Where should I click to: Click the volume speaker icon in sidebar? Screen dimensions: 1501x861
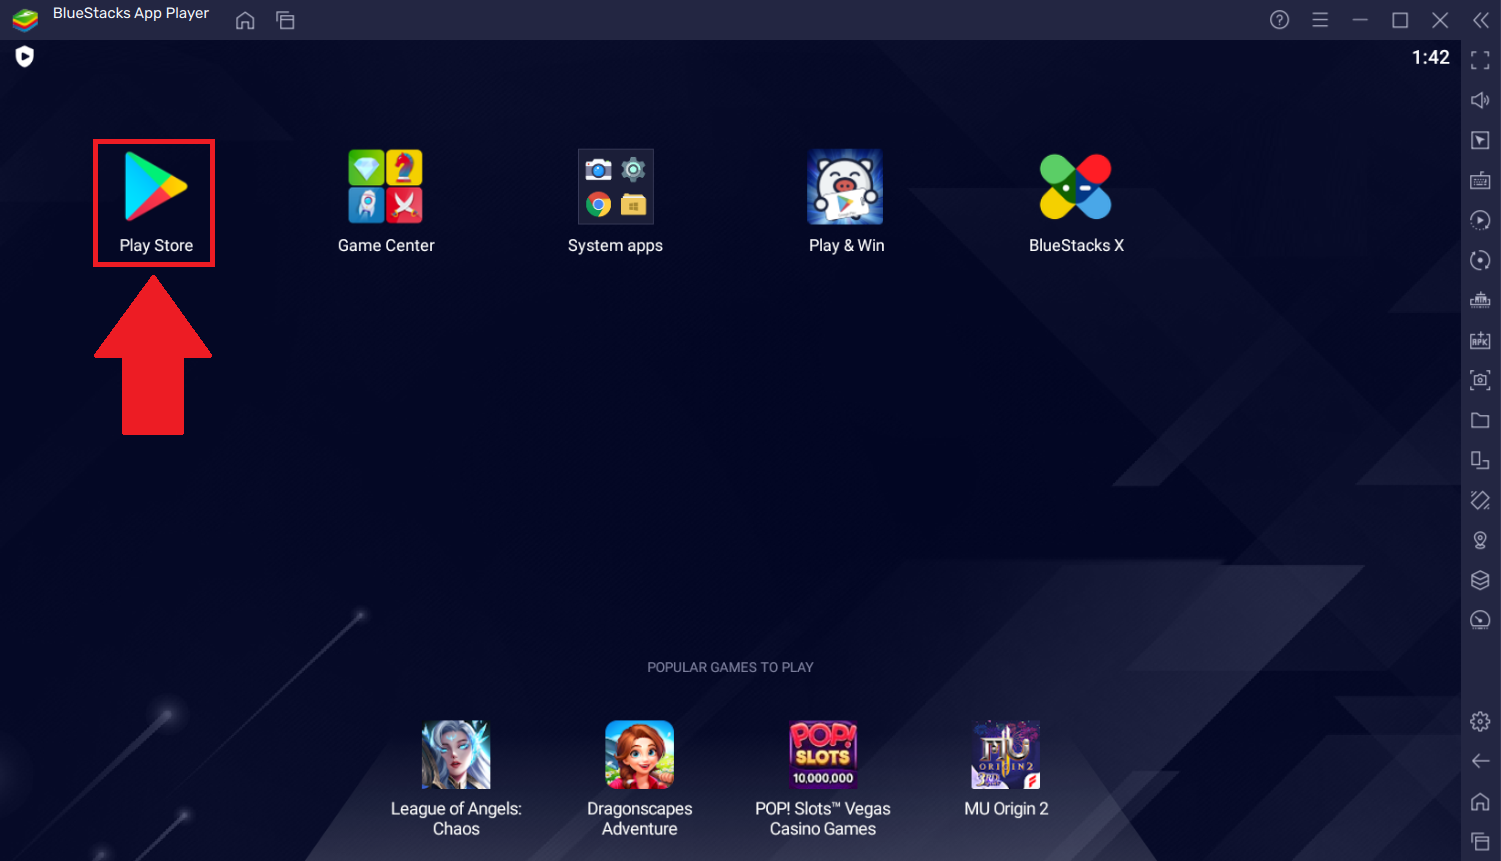coord(1480,100)
